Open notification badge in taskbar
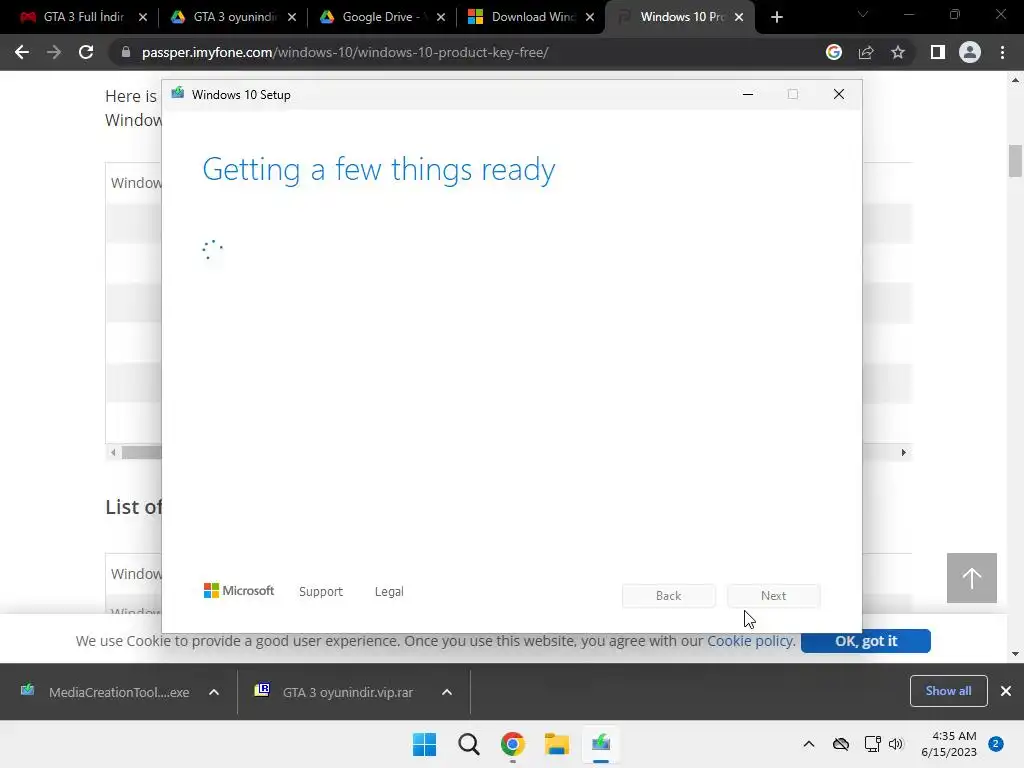Image resolution: width=1024 pixels, height=768 pixels. (996, 744)
